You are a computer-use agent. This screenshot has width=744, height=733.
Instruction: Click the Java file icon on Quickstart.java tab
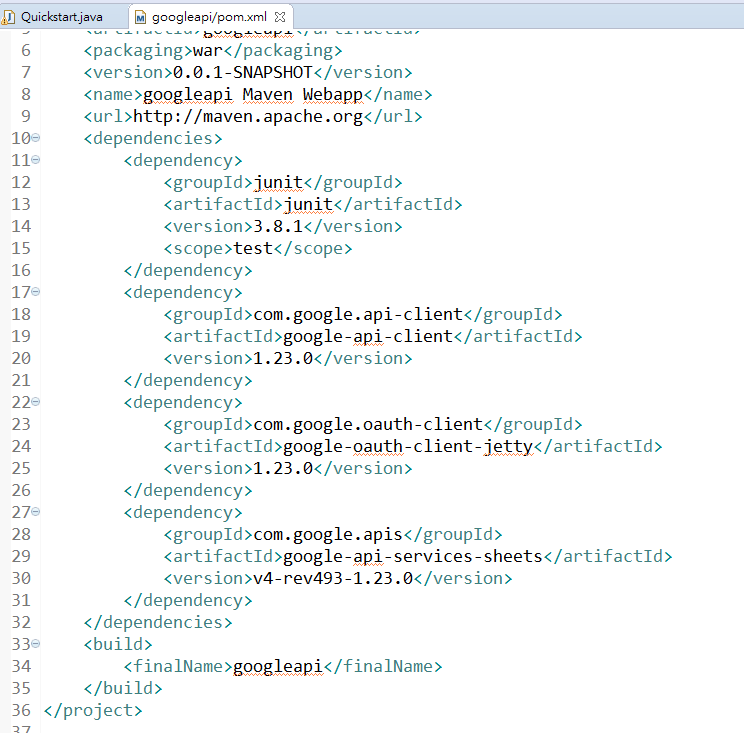9,17
